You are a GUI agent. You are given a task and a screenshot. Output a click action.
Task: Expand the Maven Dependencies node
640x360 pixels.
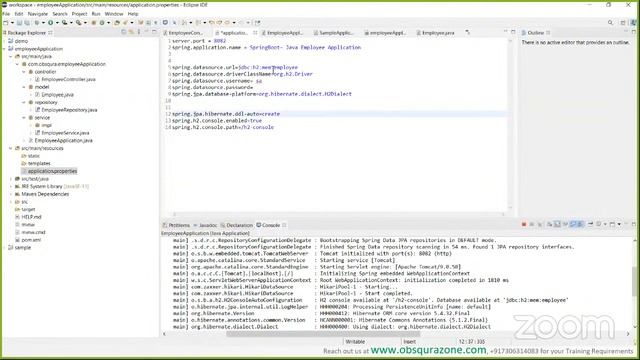click(11, 194)
